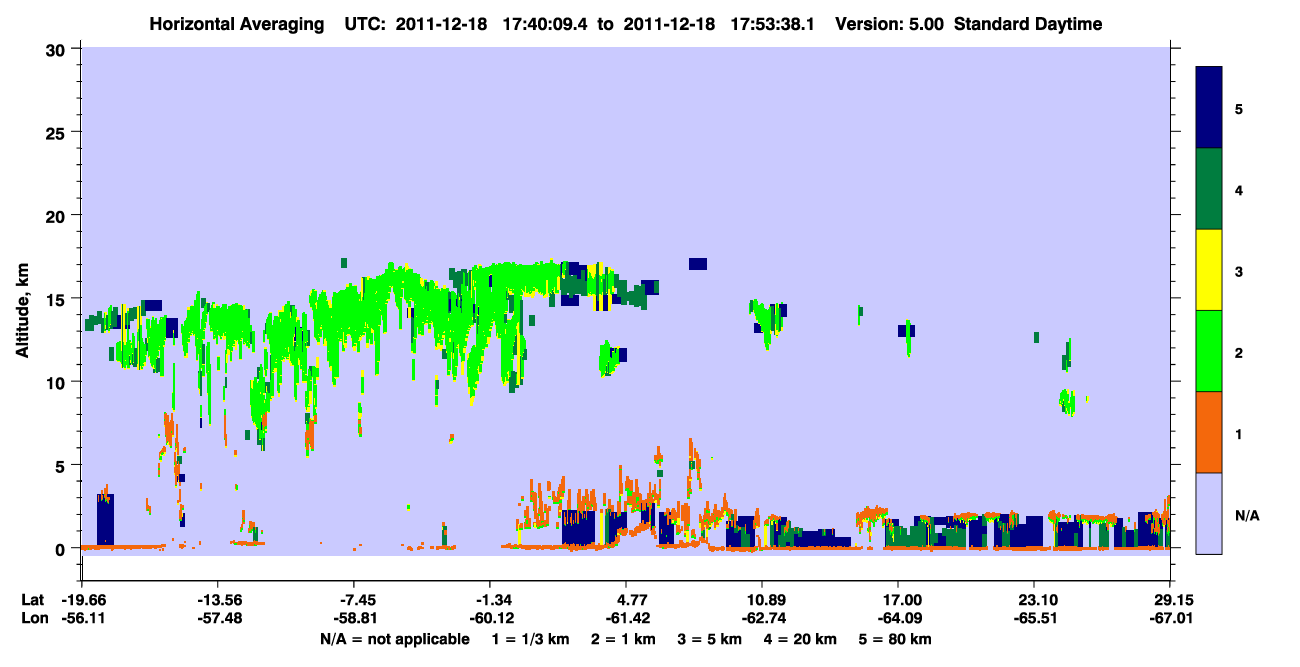Click the 'Lat' row label
1300x667 pixels.
[x=33, y=600]
